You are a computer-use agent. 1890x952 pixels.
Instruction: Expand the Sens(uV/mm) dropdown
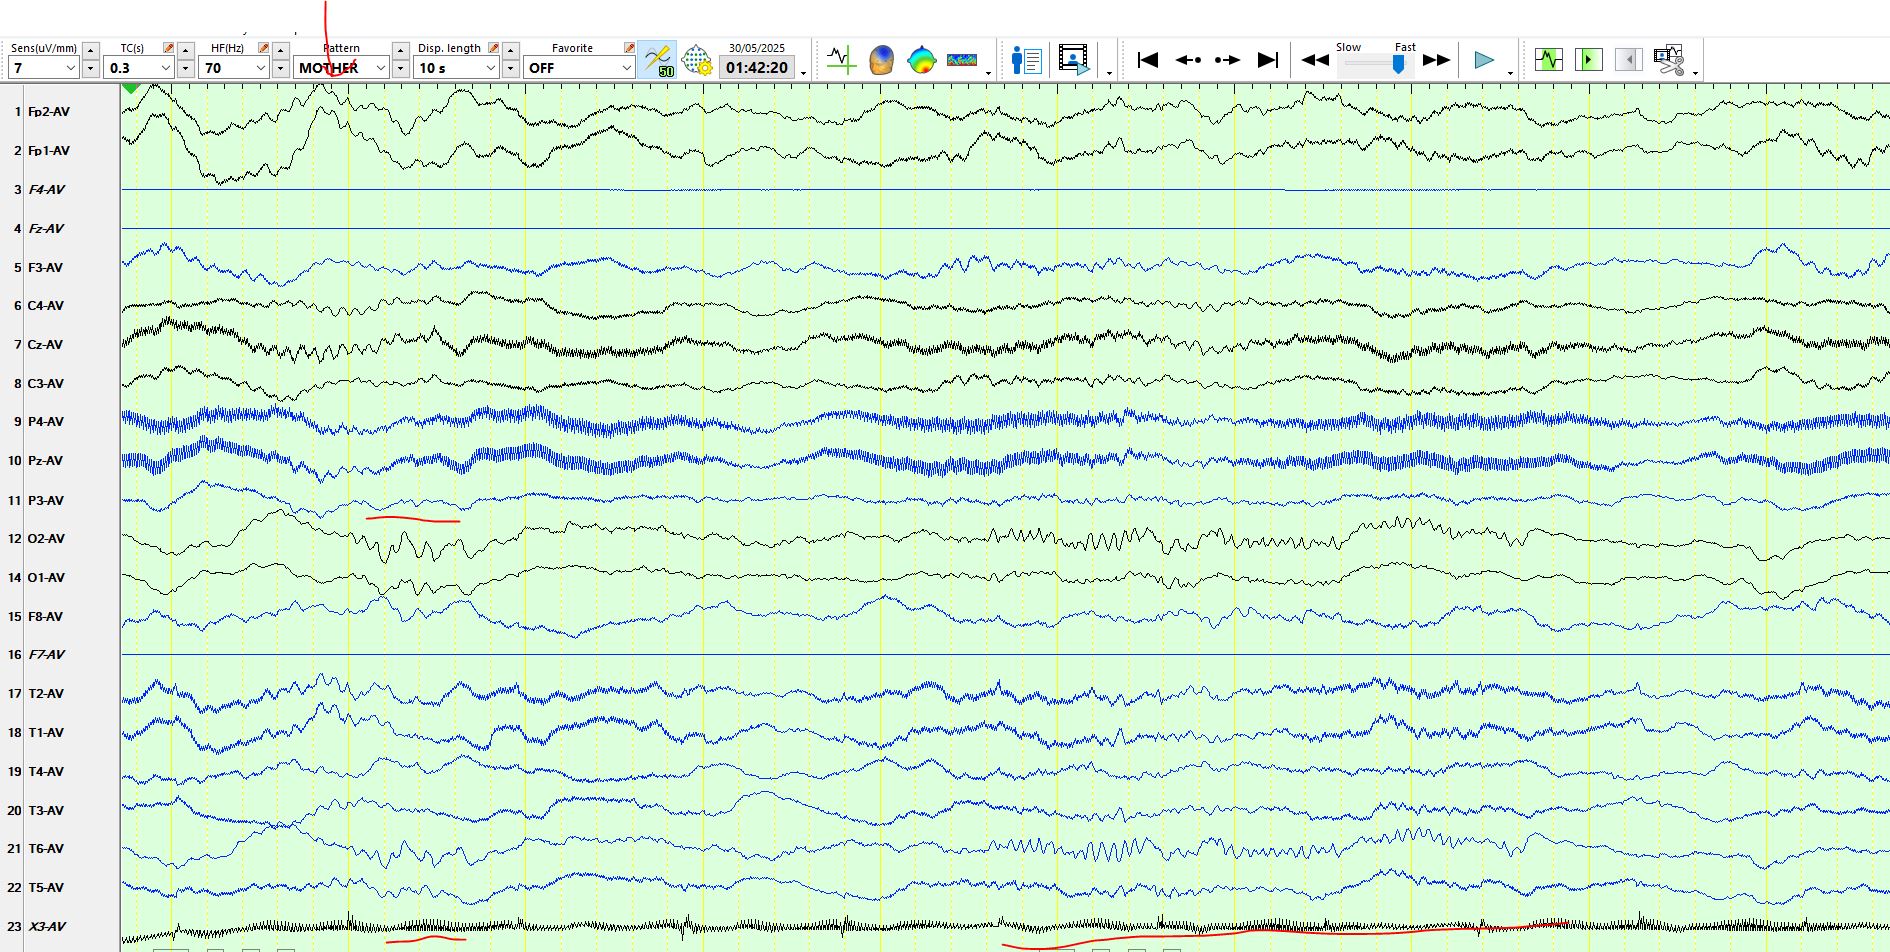coord(70,68)
